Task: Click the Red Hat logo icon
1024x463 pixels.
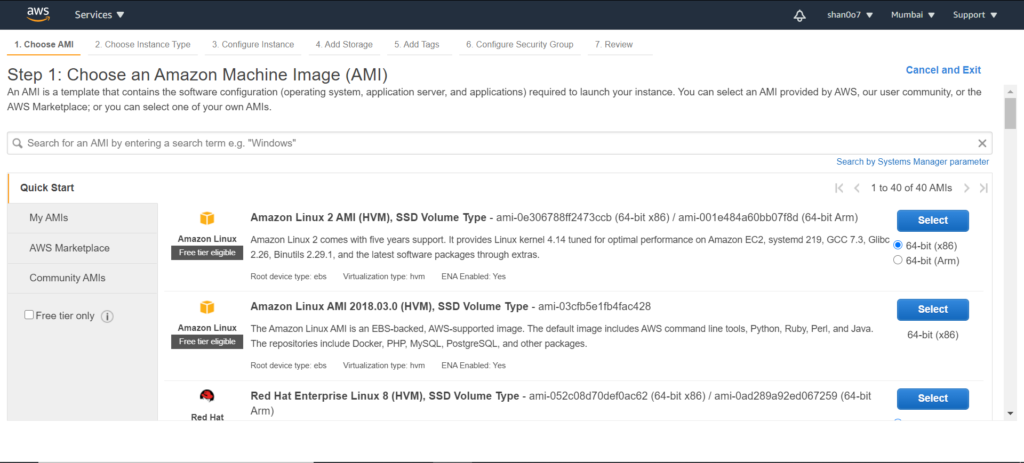Action: [x=207, y=396]
